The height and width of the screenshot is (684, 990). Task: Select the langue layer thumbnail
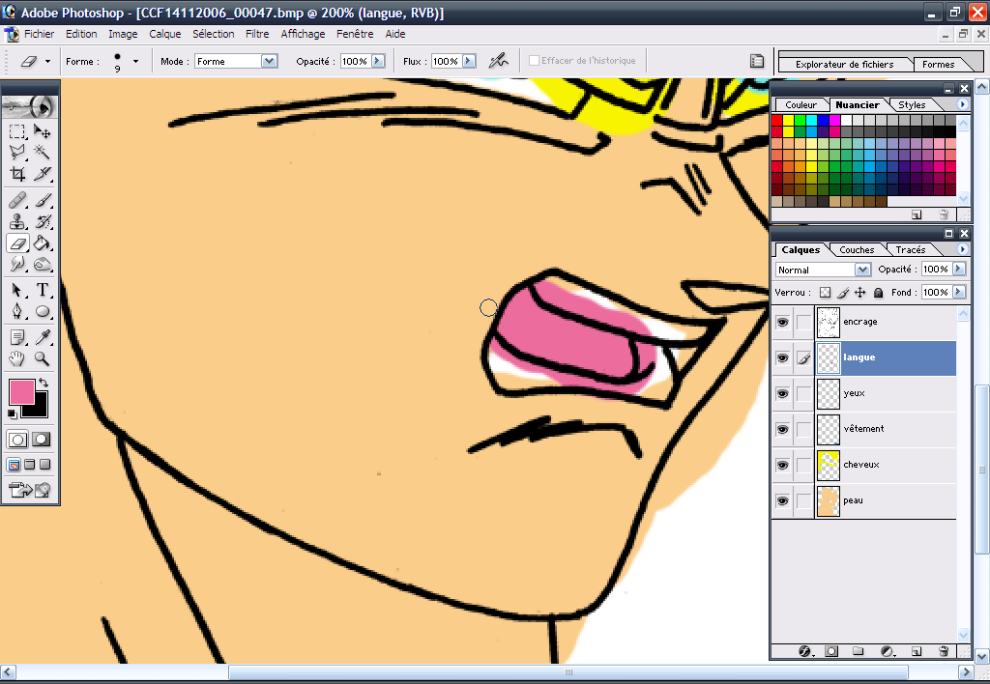[x=828, y=358]
